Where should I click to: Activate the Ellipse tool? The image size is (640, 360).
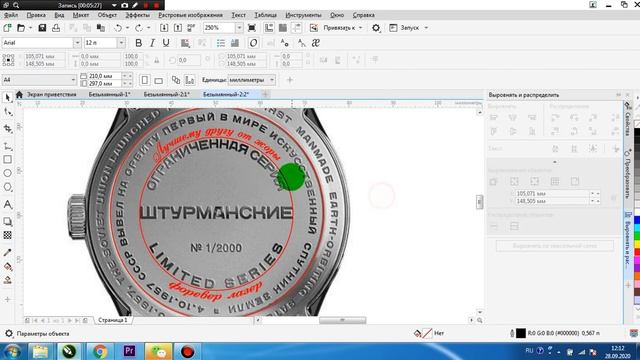pos(7,173)
